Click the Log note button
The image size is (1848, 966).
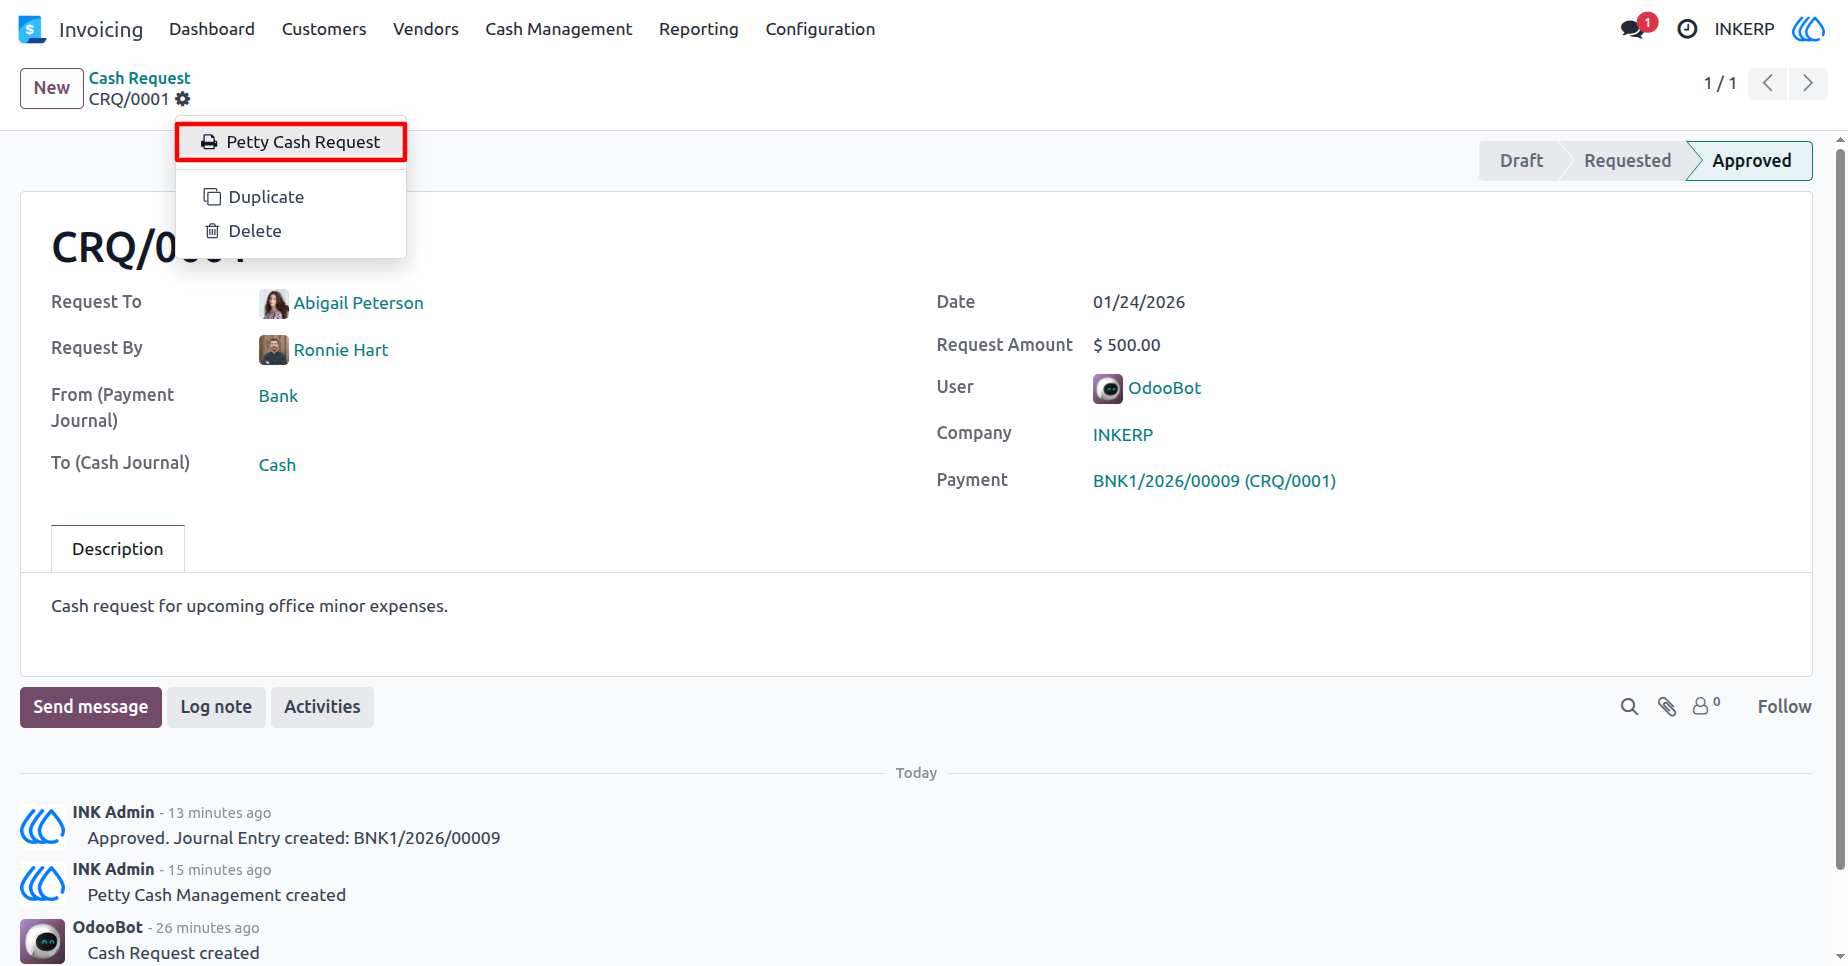click(x=216, y=707)
